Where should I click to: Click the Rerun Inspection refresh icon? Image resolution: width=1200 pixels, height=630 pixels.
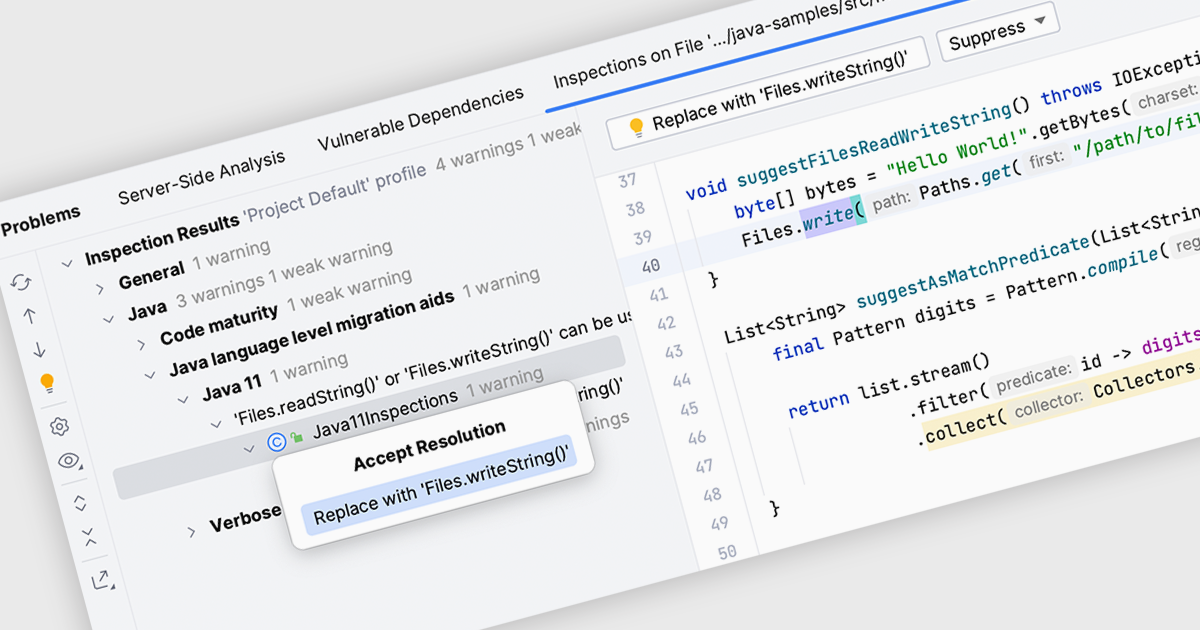pos(21,282)
